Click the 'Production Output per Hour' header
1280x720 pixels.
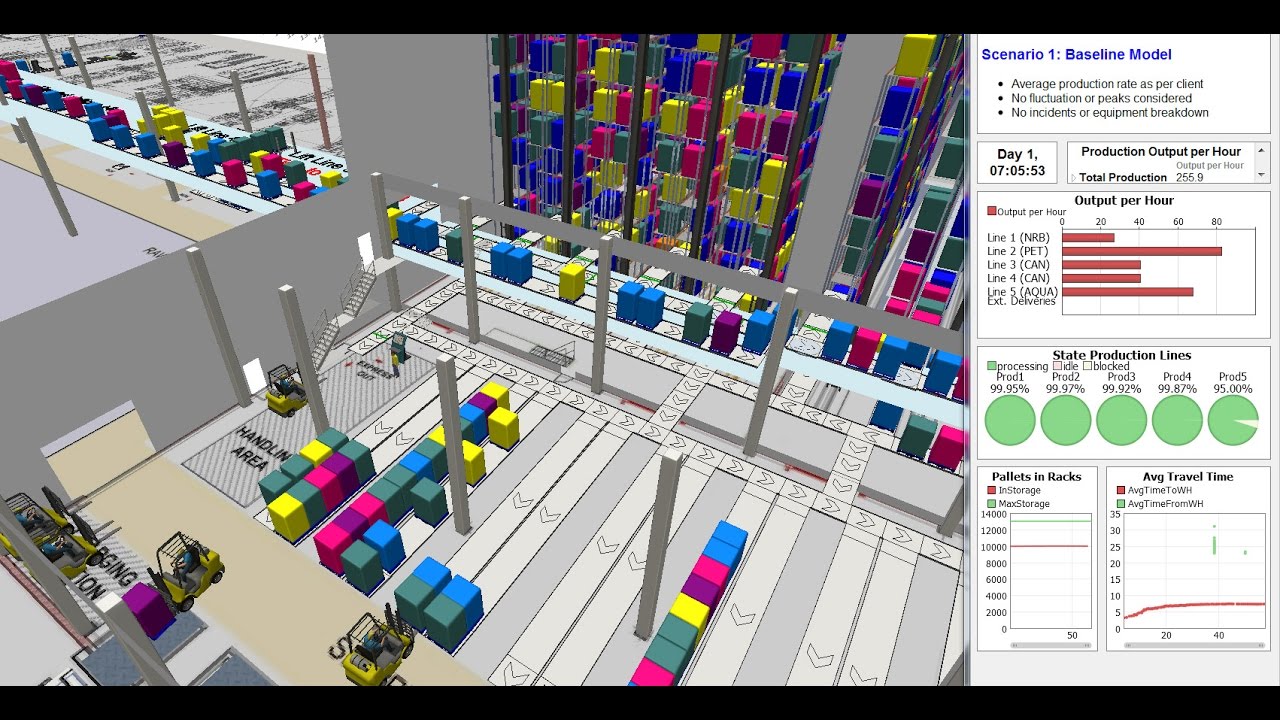click(1161, 152)
